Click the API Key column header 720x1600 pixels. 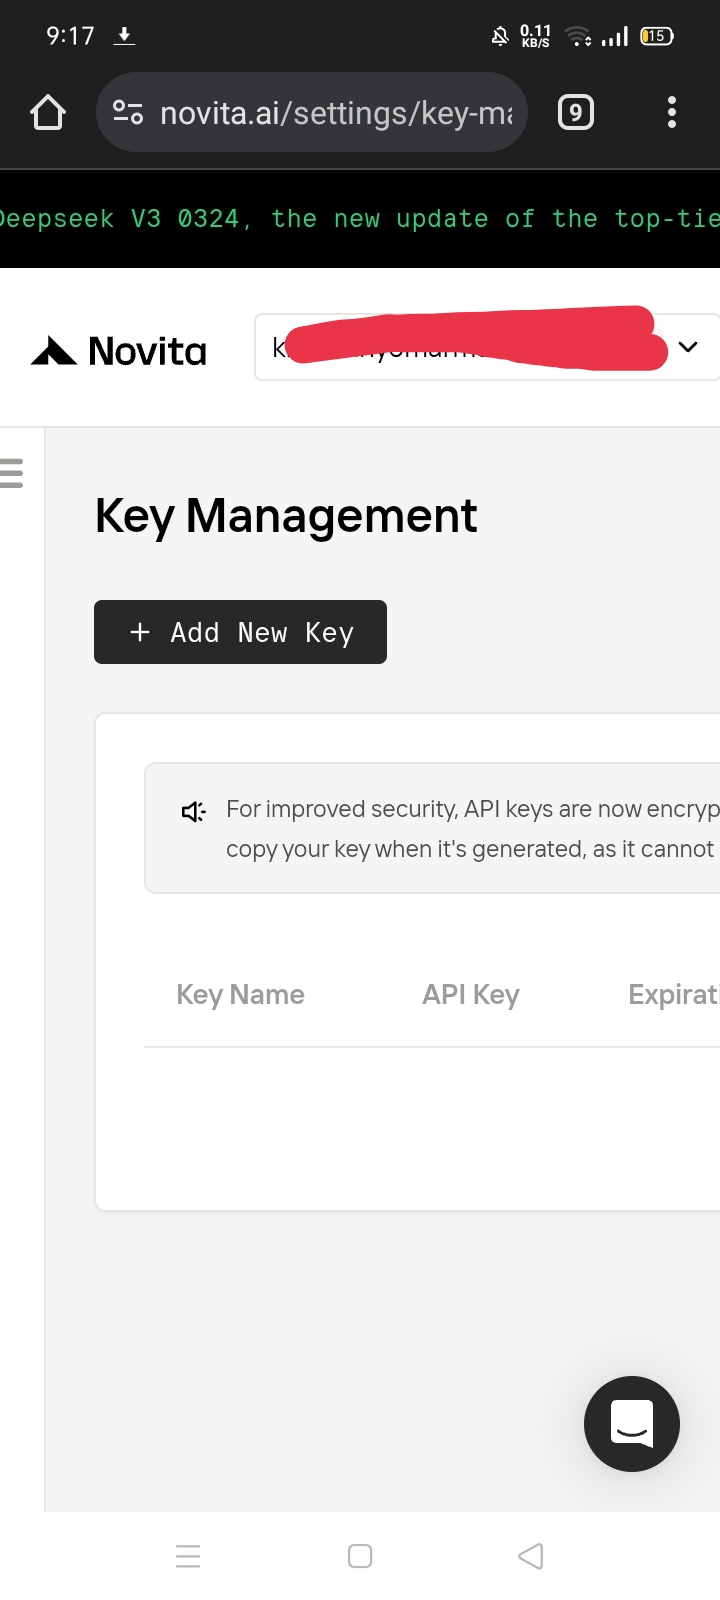470,995
